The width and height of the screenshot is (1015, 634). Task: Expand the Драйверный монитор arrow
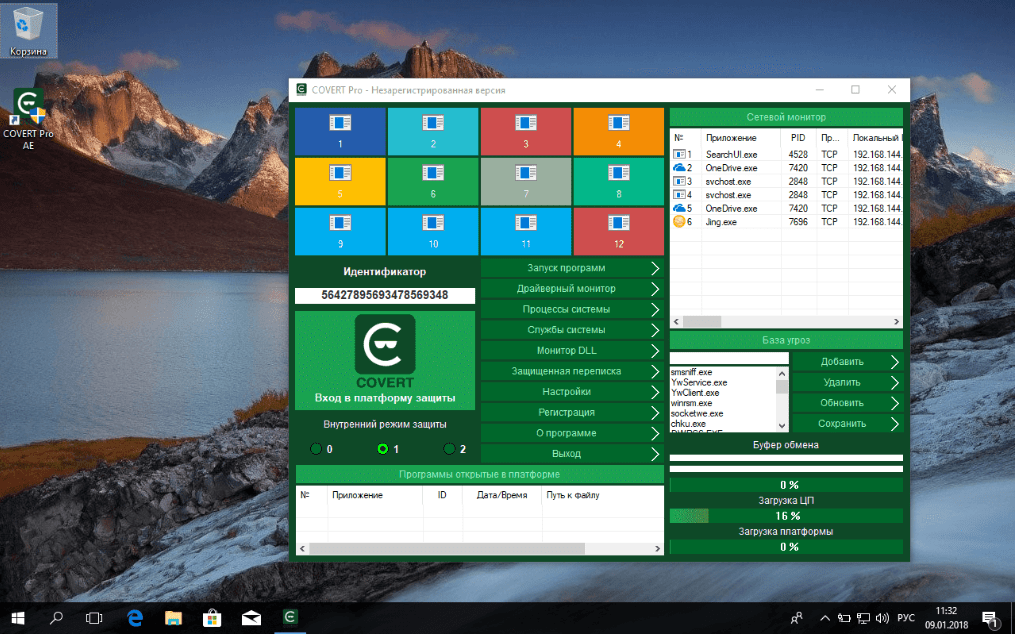pyautogui.click(x=654, y=289)
